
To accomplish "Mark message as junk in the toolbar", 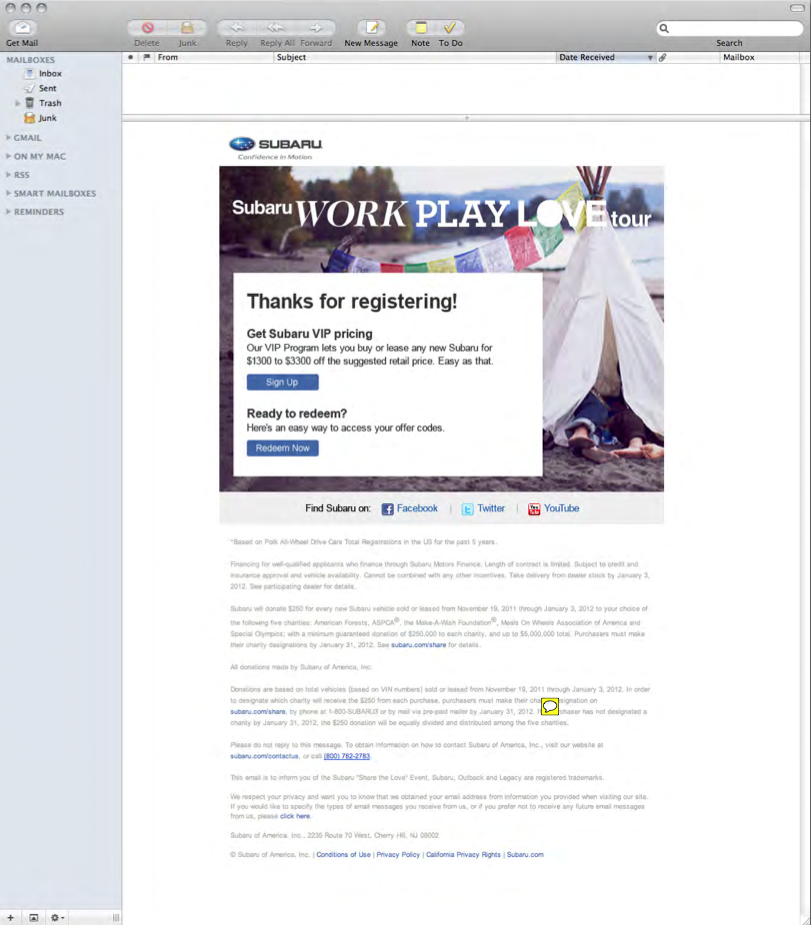I will point(187,28).
